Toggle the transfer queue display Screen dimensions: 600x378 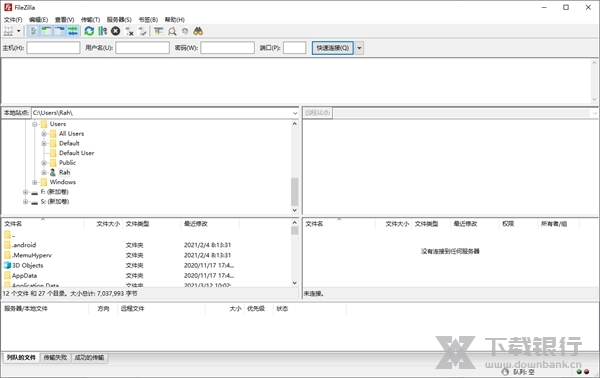[x=73, y=31]
